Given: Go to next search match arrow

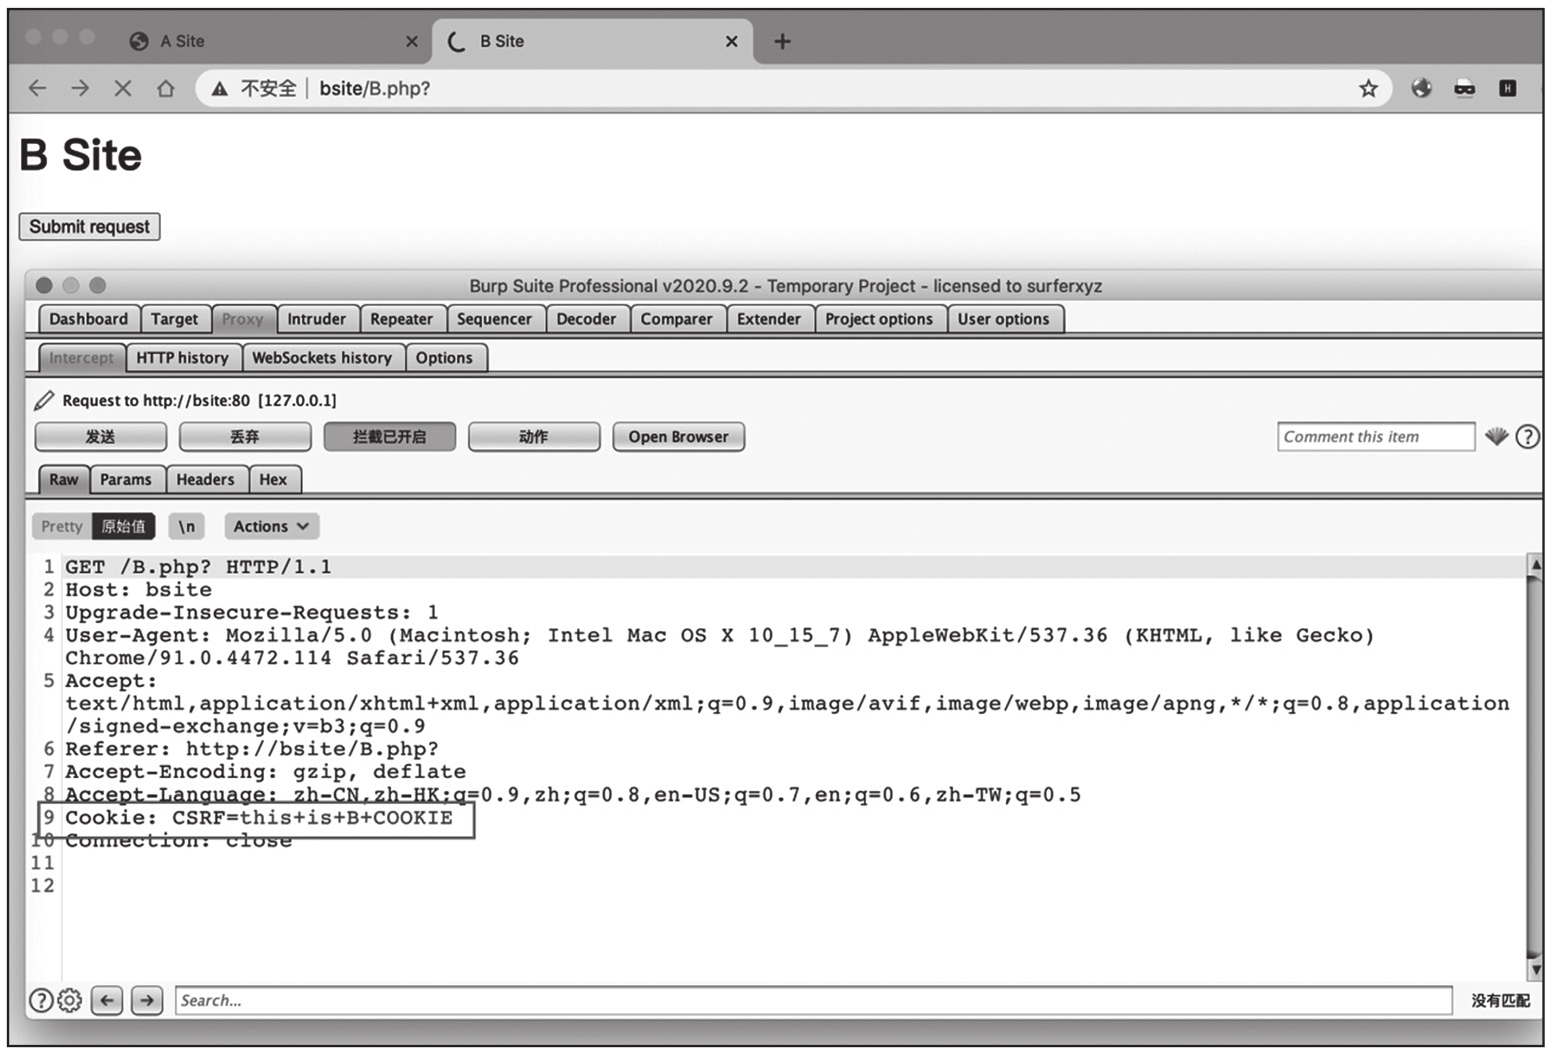Looking at the screenshot, I should point(147,1000).
